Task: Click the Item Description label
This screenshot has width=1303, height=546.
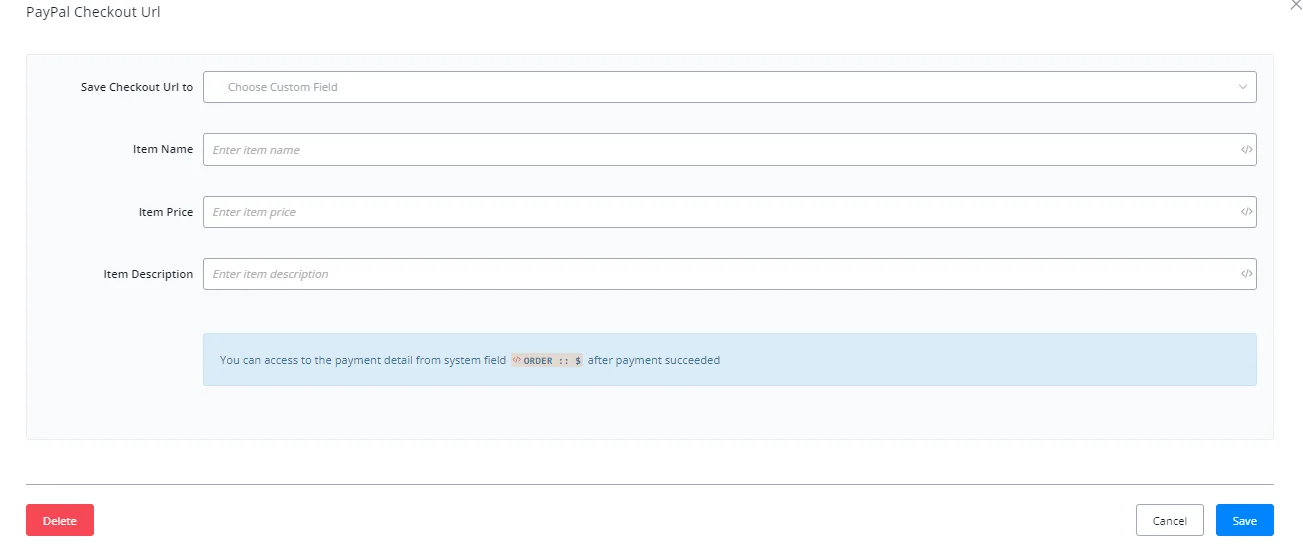Action: click(x=148, y=274)
